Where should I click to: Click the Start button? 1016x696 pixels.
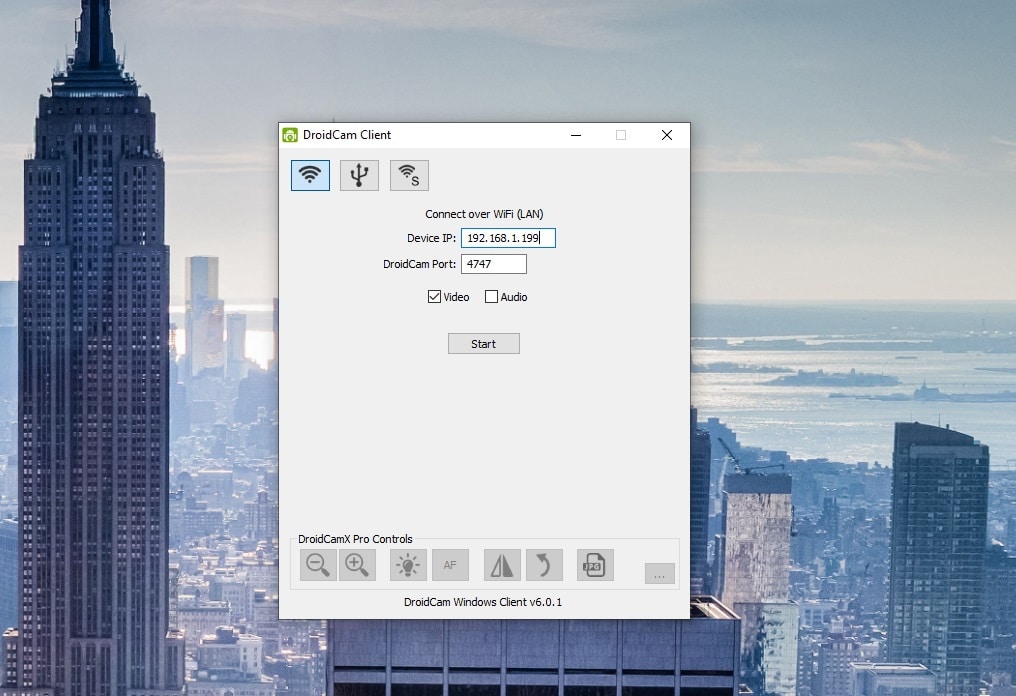(x=484, y=343)
